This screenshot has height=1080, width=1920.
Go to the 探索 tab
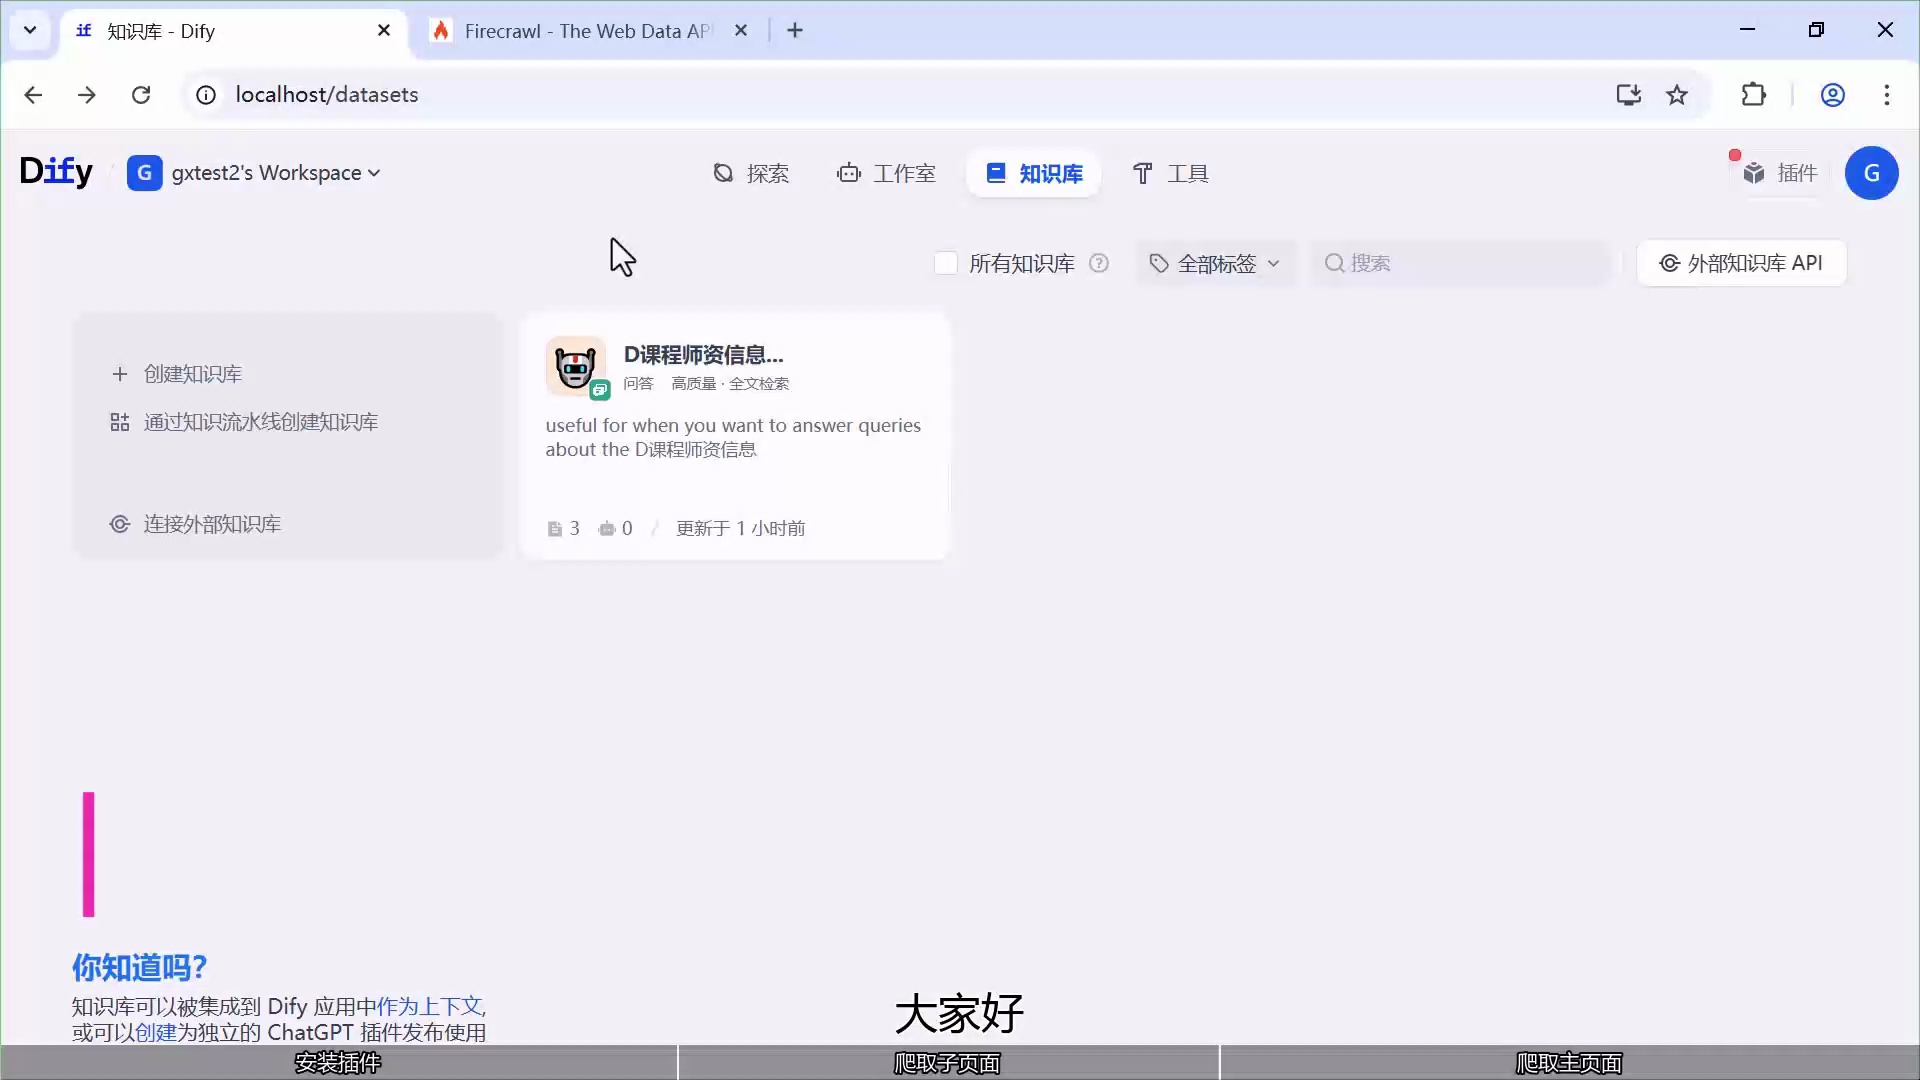click(x=750, y=174)
